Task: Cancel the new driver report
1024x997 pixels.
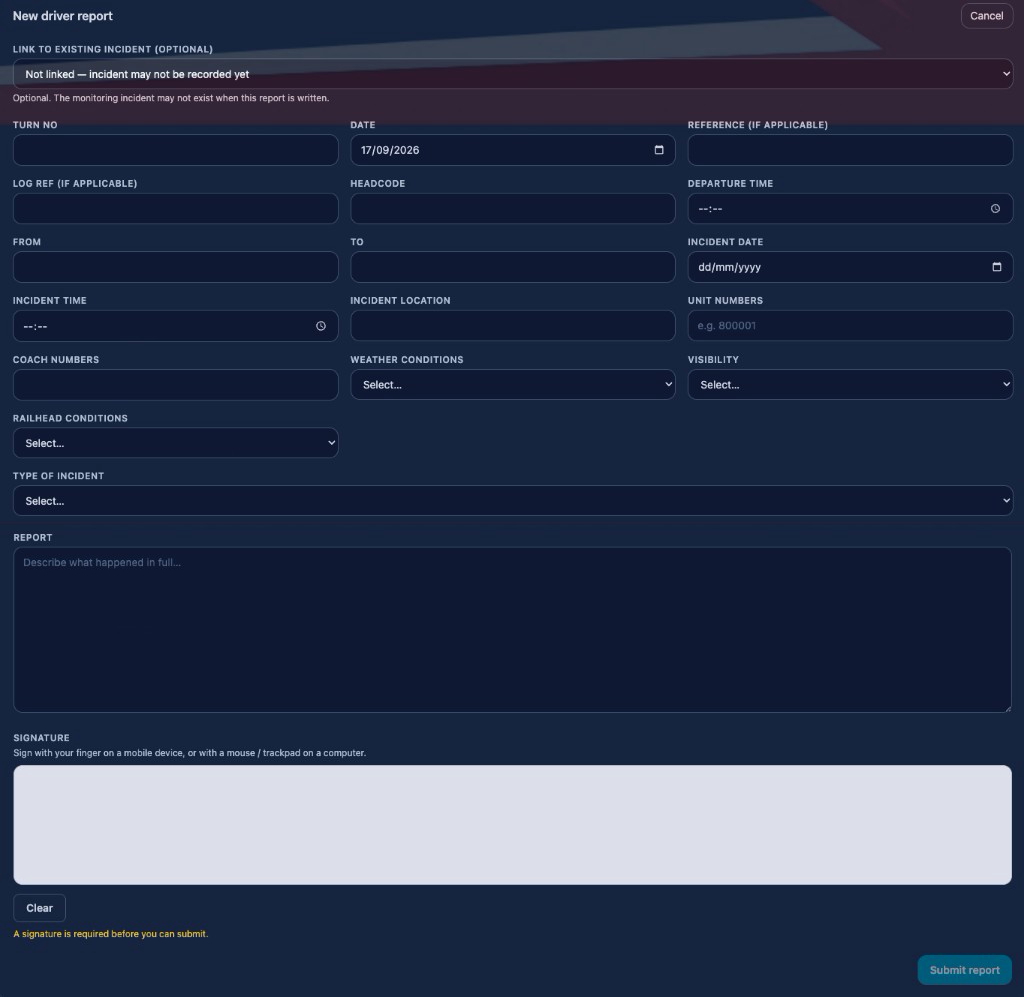Action: pyautogui.click(x=986, y=16)
